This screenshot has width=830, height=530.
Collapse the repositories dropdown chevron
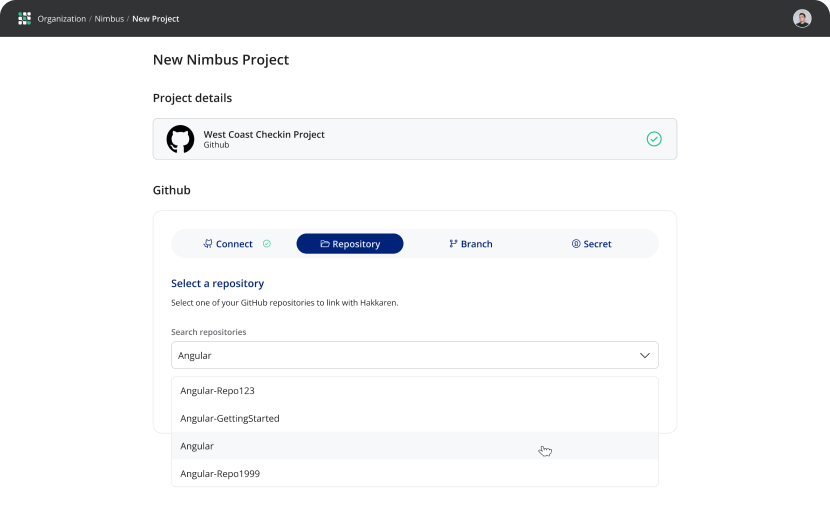tap(645, 355)
